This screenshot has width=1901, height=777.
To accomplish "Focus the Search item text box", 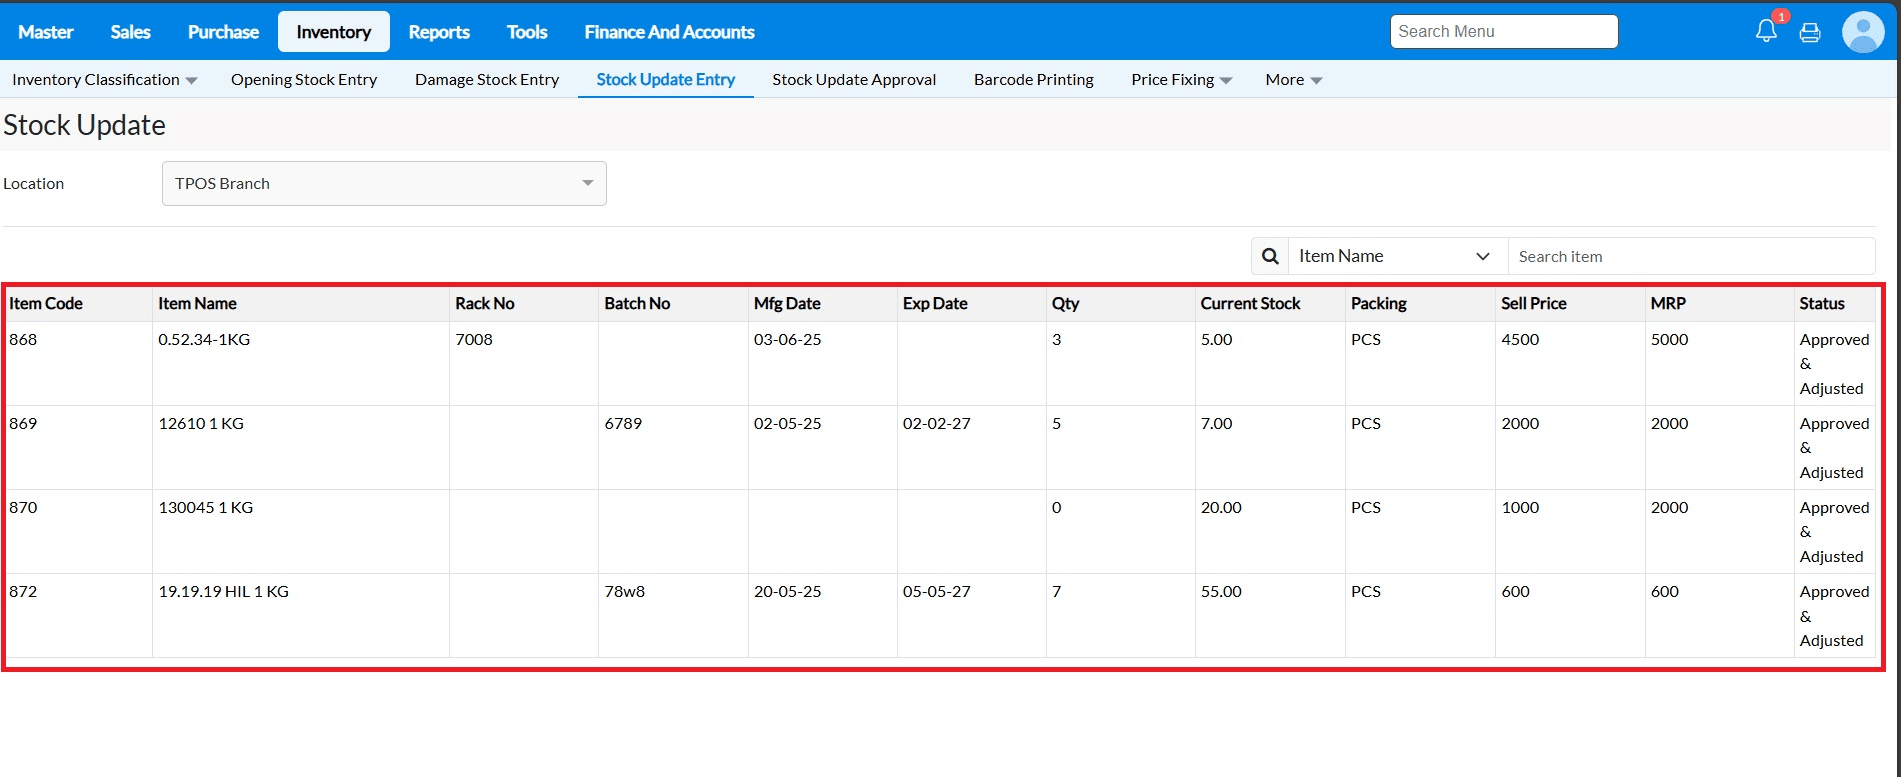I will 1690,256.
